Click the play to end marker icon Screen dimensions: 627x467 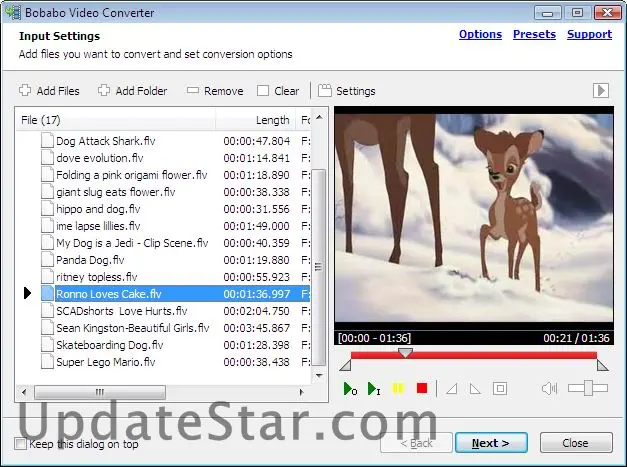pyautogui.click(x=374, y=388)
